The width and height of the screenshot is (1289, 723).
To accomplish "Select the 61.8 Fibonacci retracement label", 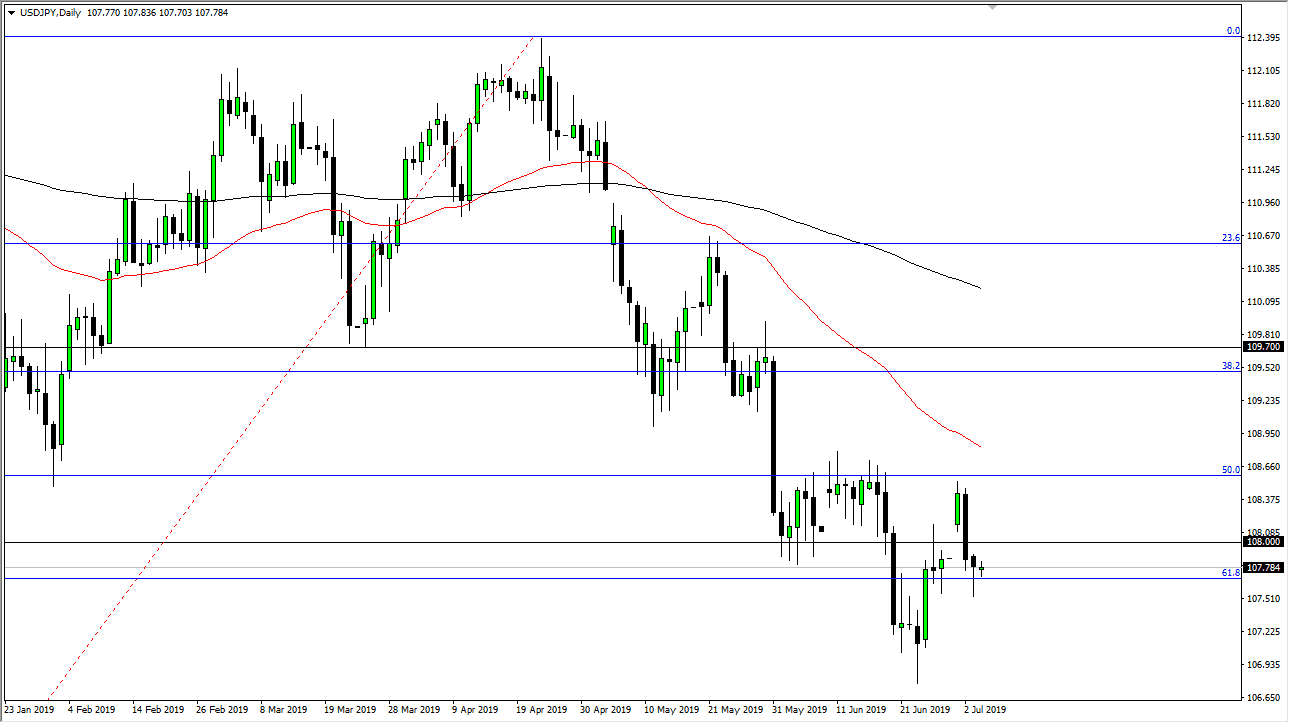I will click(1229, 573).
